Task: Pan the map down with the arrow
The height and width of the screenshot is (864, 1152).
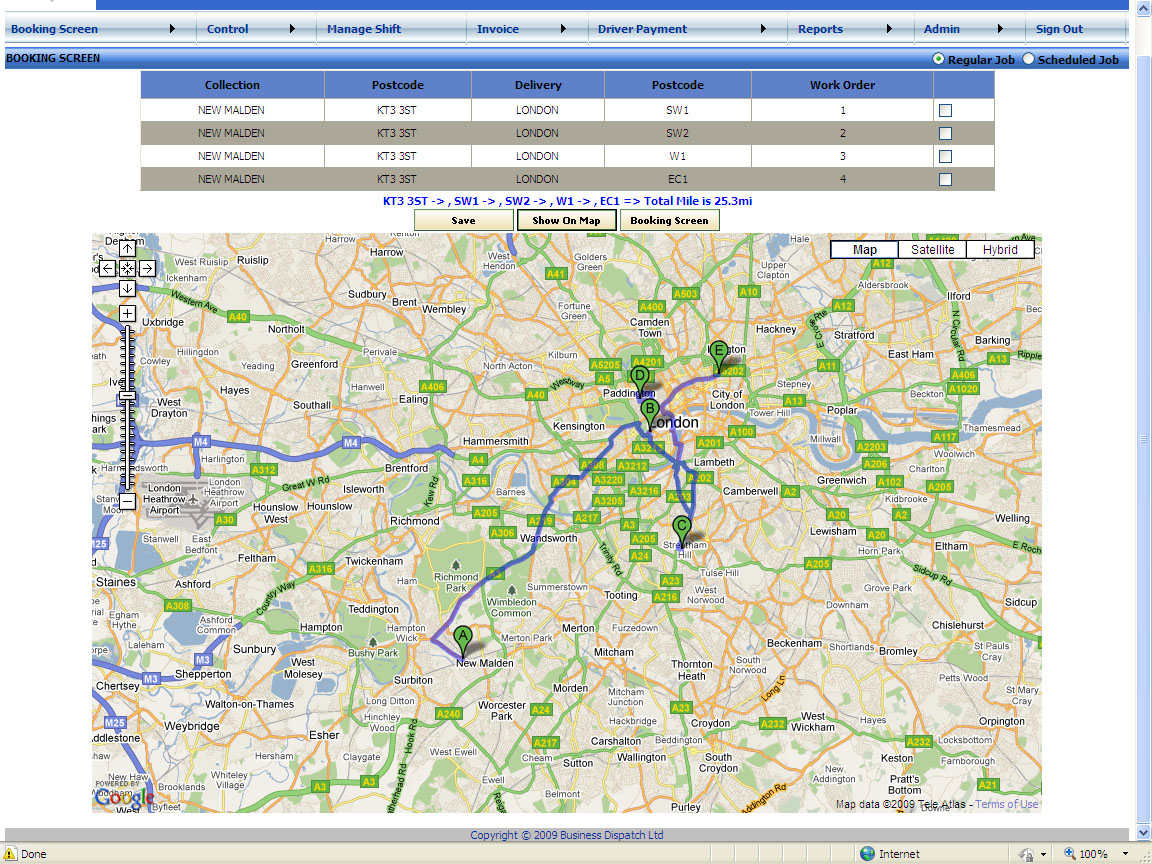Action: 127,288
